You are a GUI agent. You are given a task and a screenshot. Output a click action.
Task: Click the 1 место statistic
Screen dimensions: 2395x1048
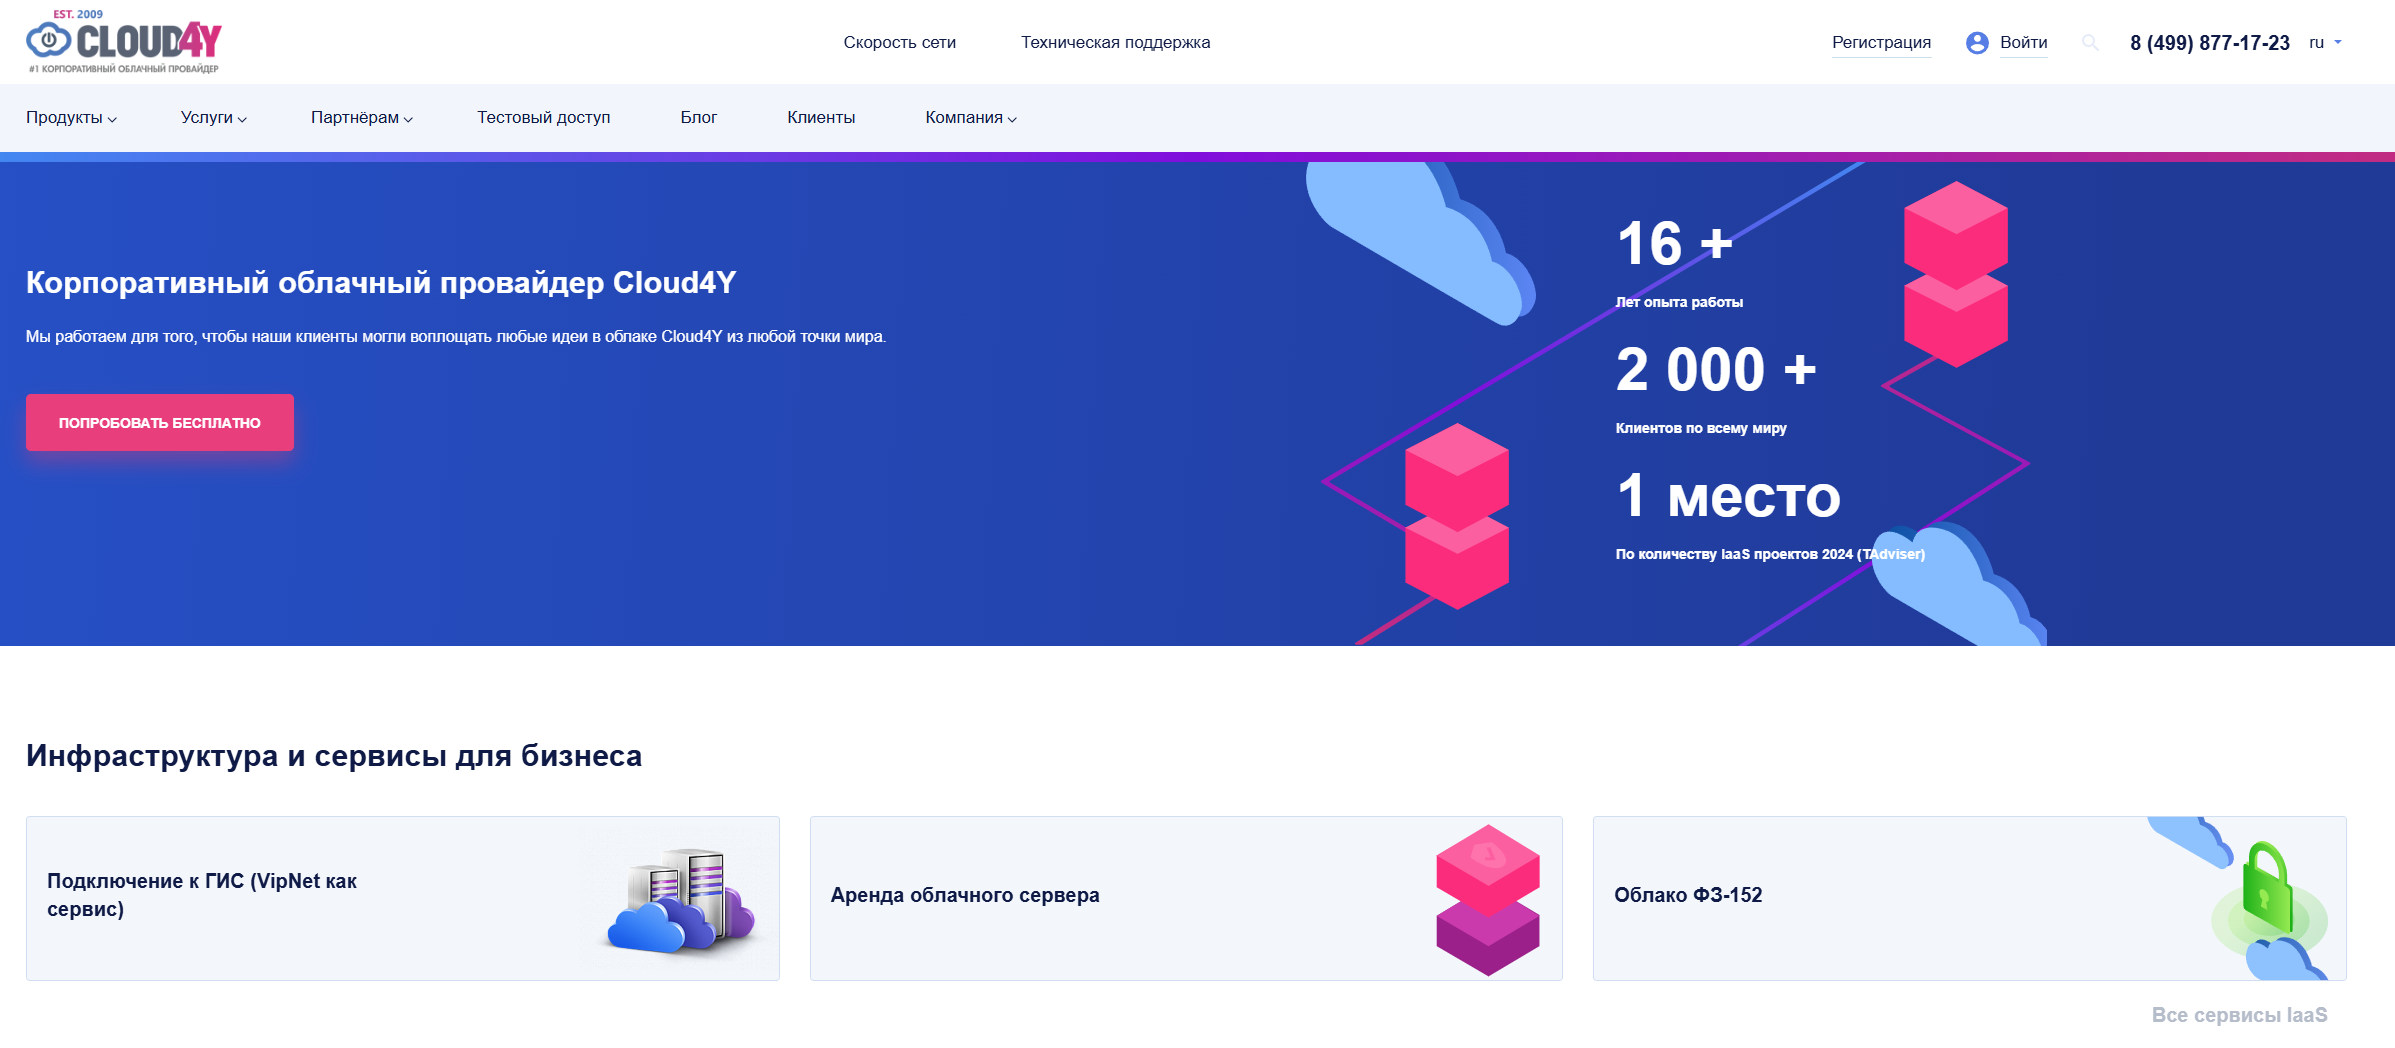tap(1728, 496)
